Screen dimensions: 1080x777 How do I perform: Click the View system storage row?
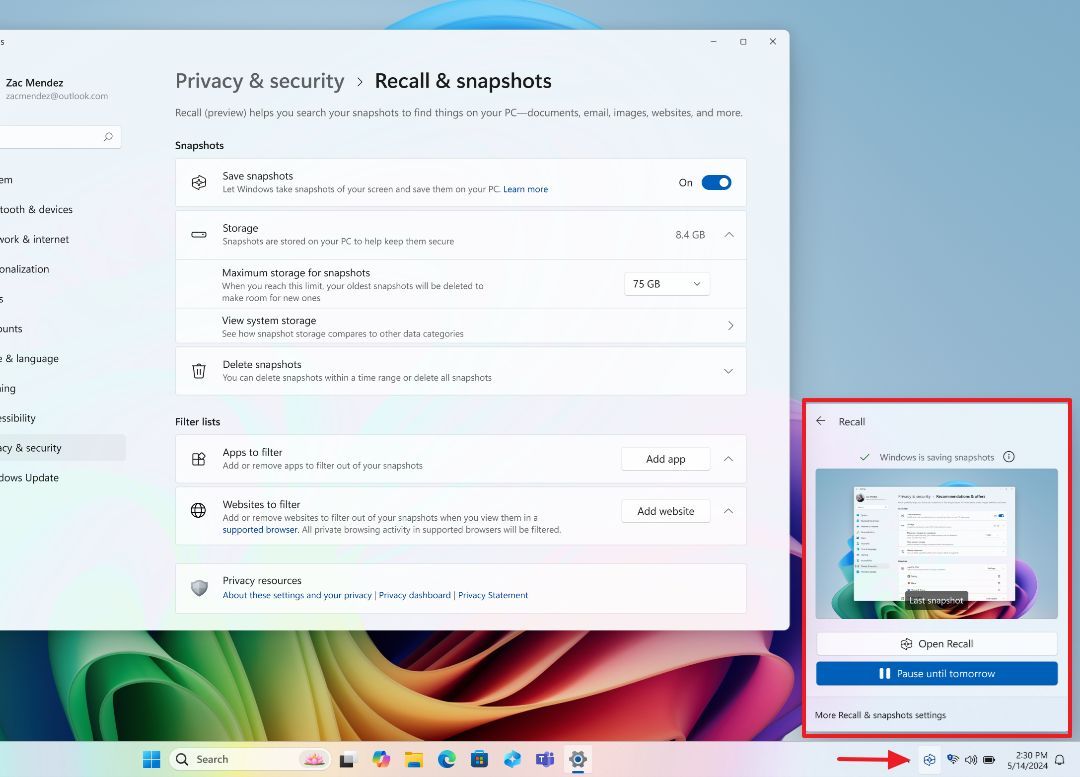tap(460, 325)
